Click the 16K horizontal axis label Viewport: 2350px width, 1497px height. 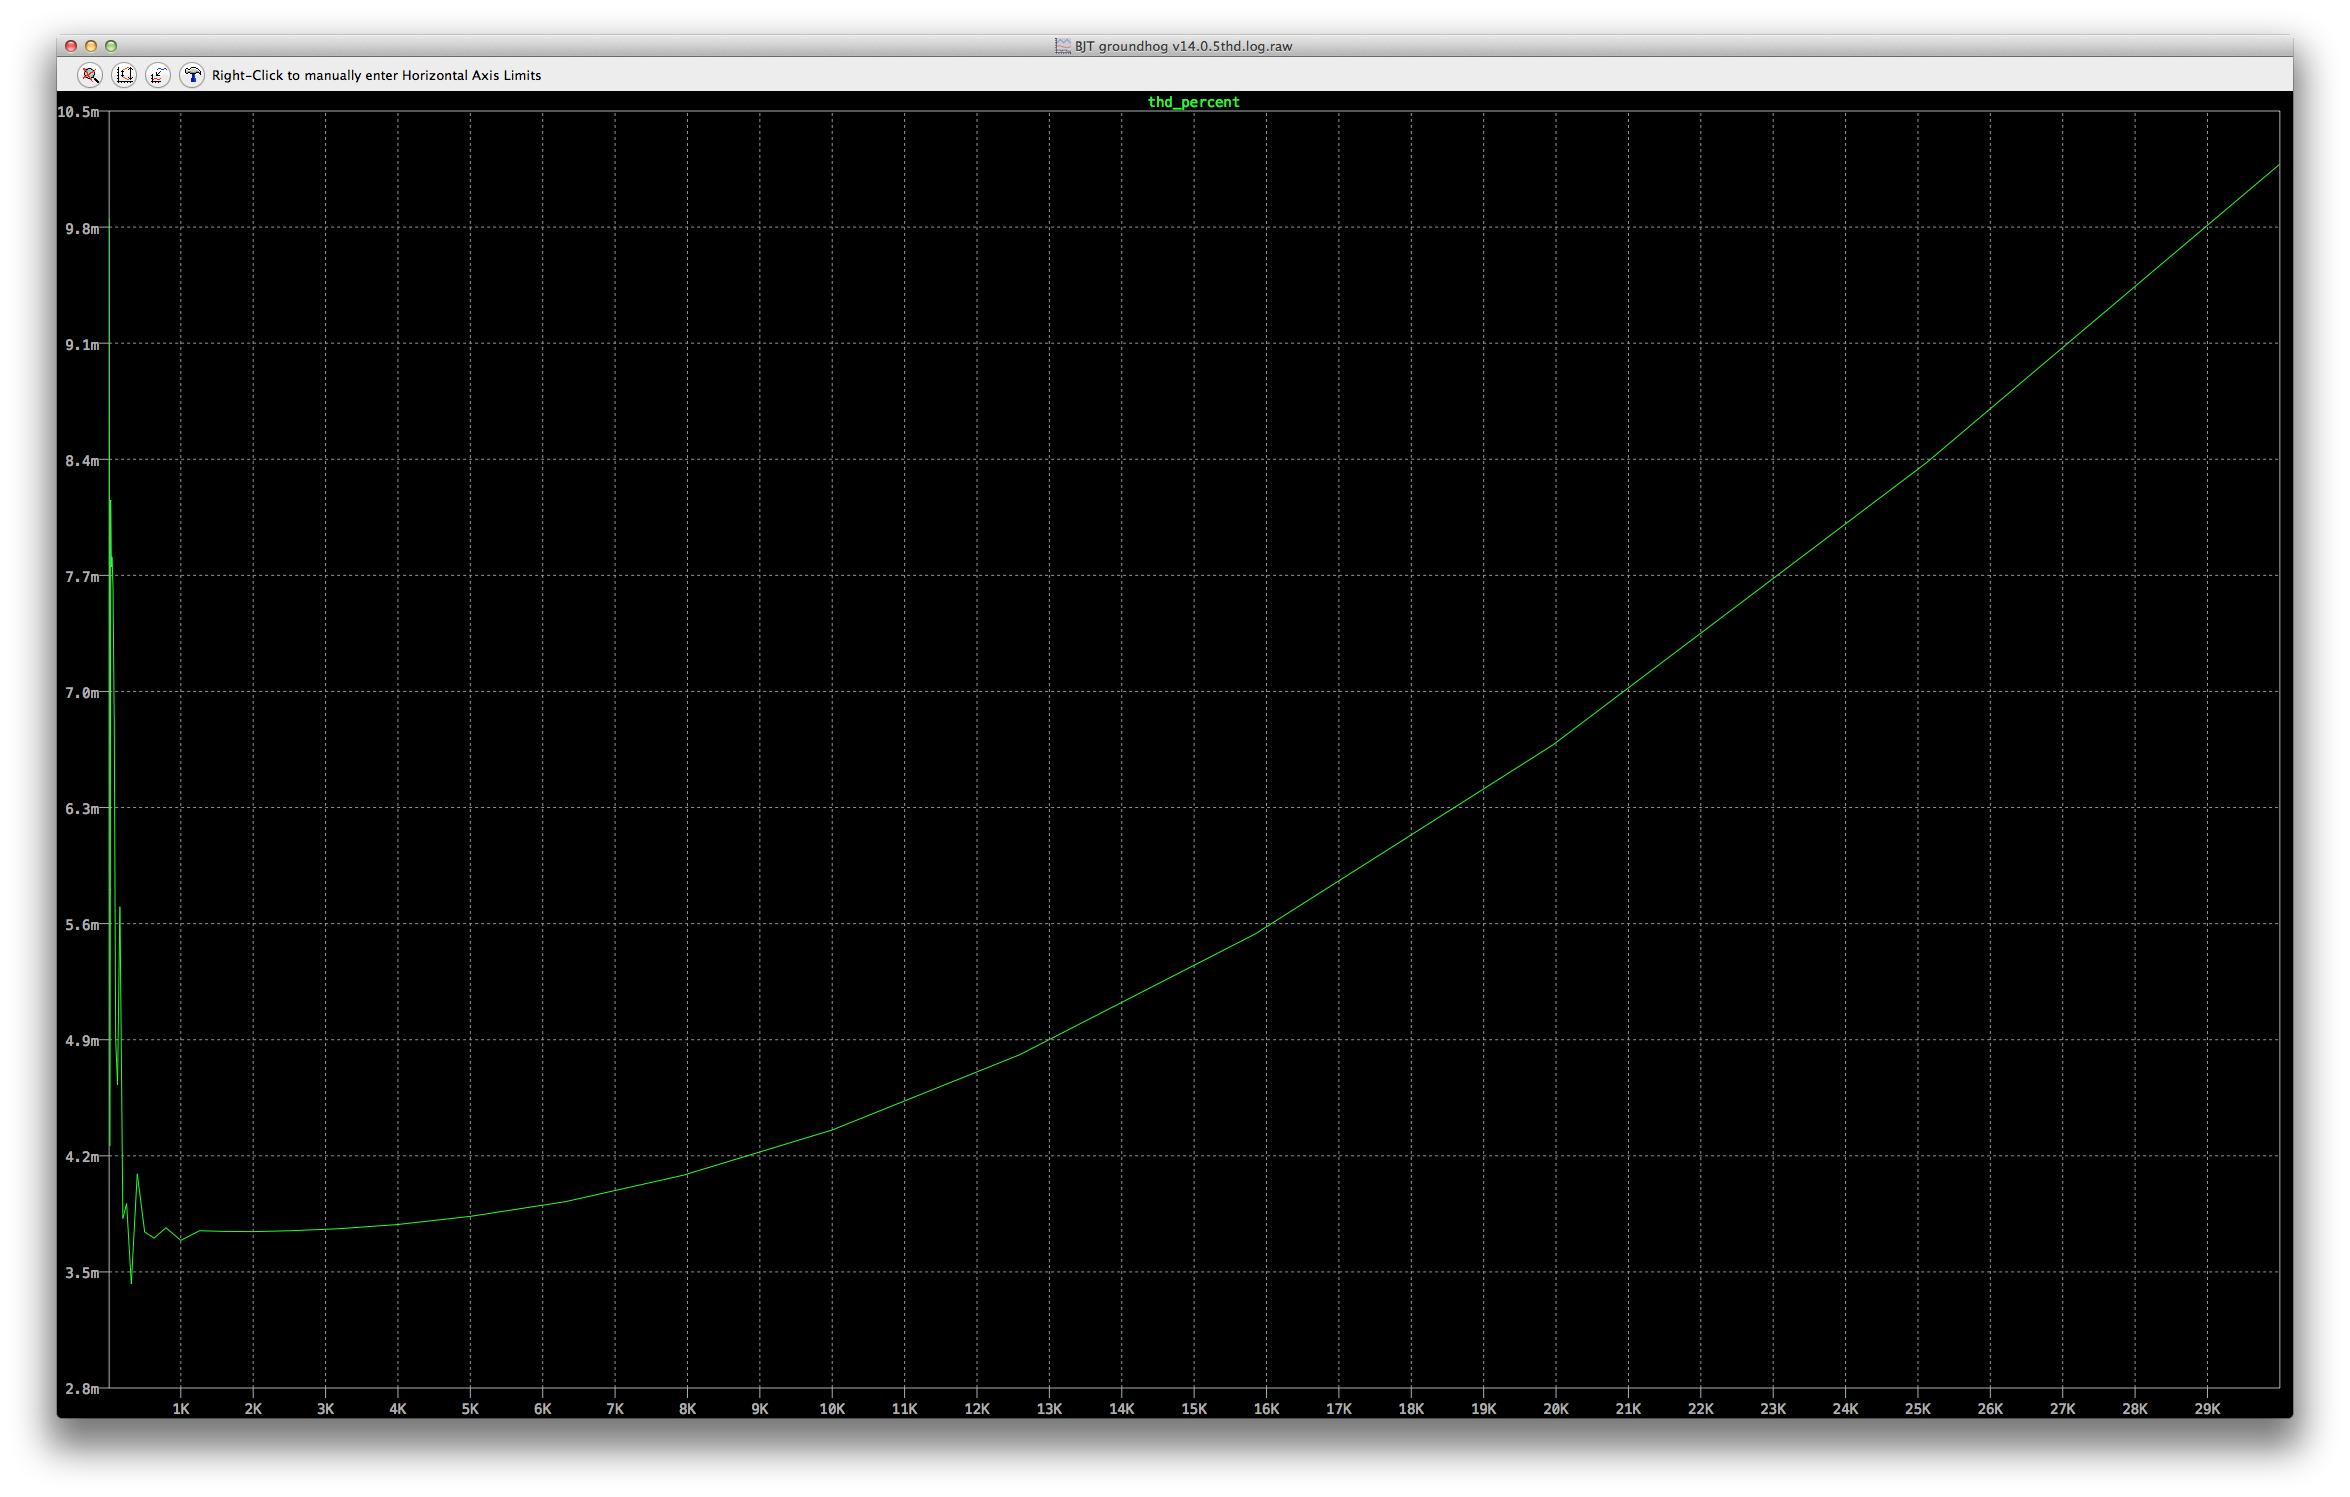point(1266,1409)
